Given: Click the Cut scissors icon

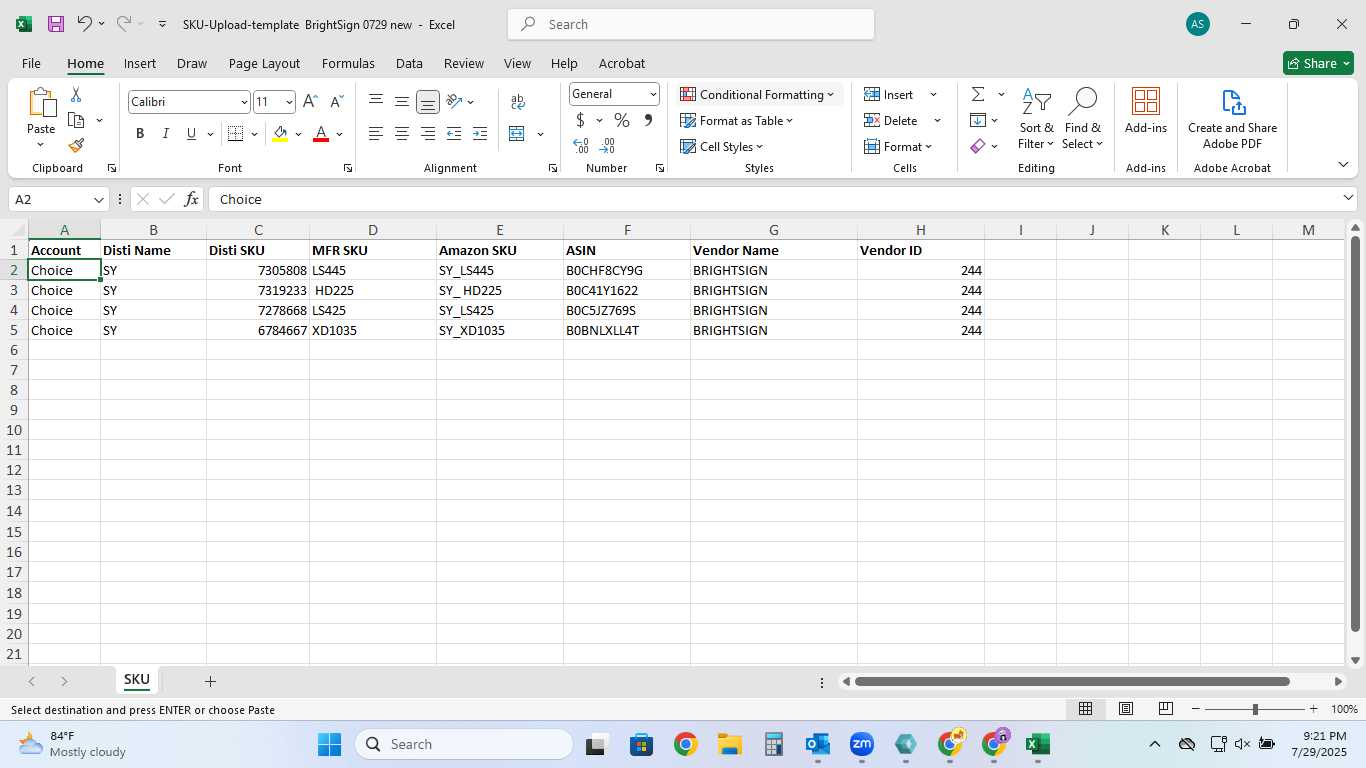Looking at the screenshot, I should (76, 95).
